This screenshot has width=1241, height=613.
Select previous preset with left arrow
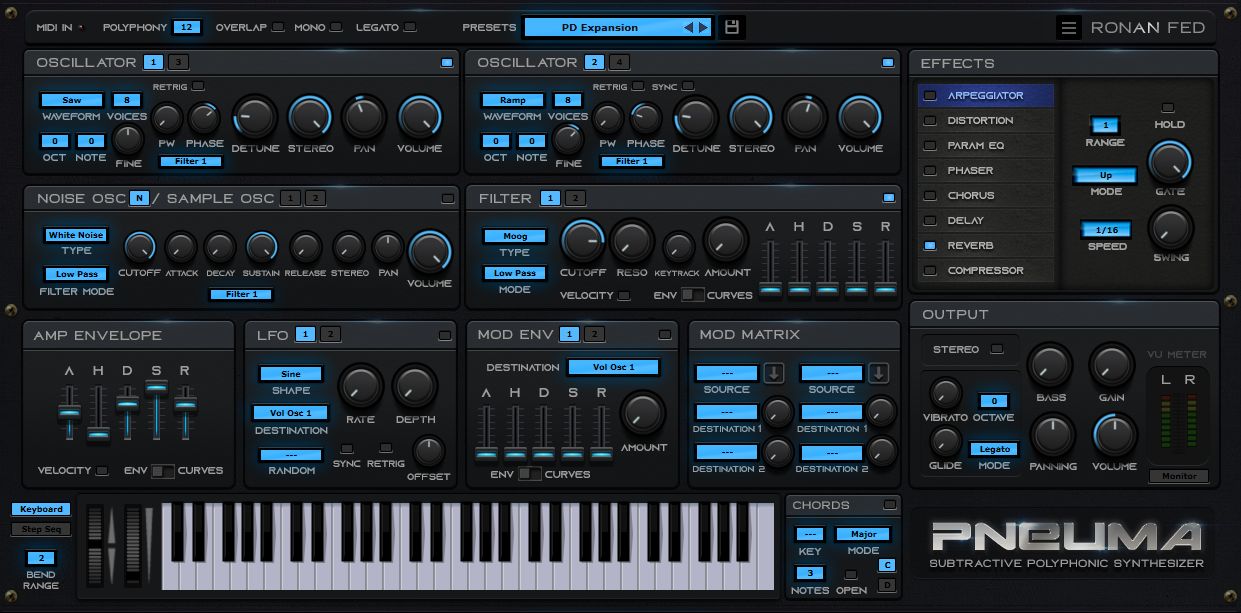tap(688, 28)
